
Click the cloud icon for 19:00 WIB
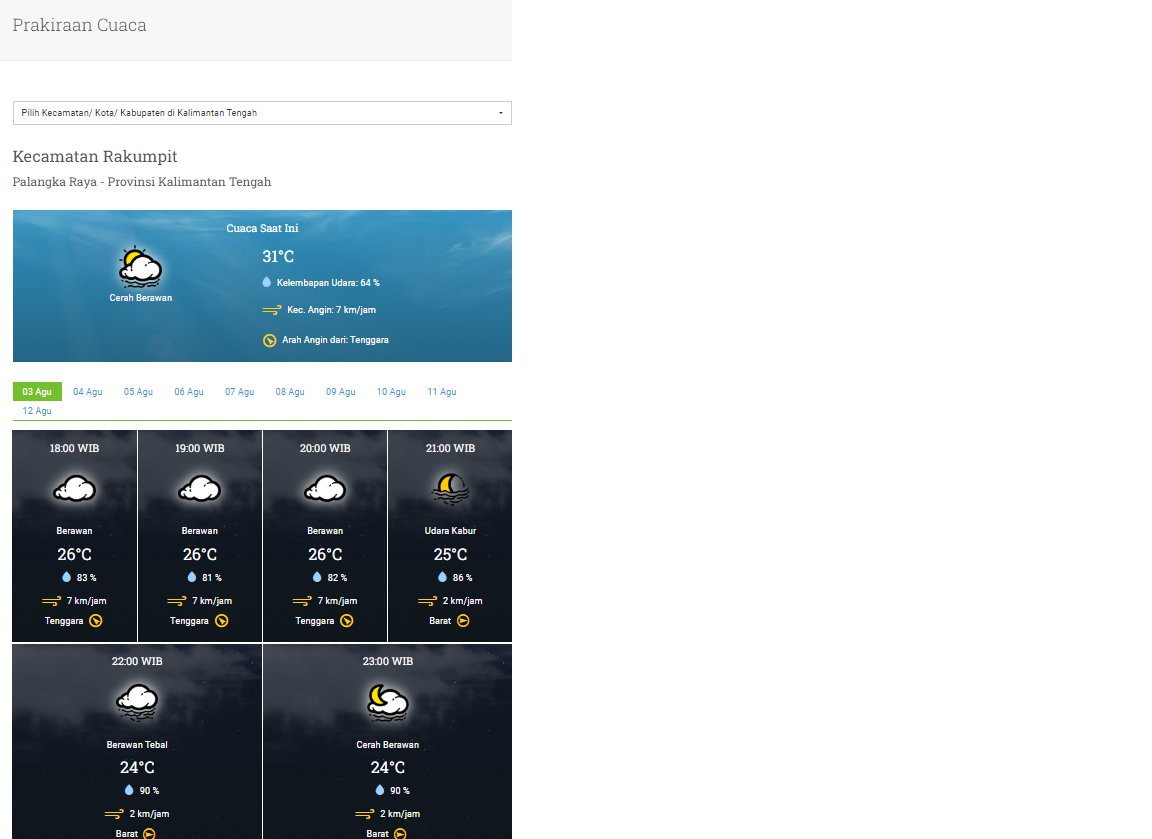pos(200,489)
